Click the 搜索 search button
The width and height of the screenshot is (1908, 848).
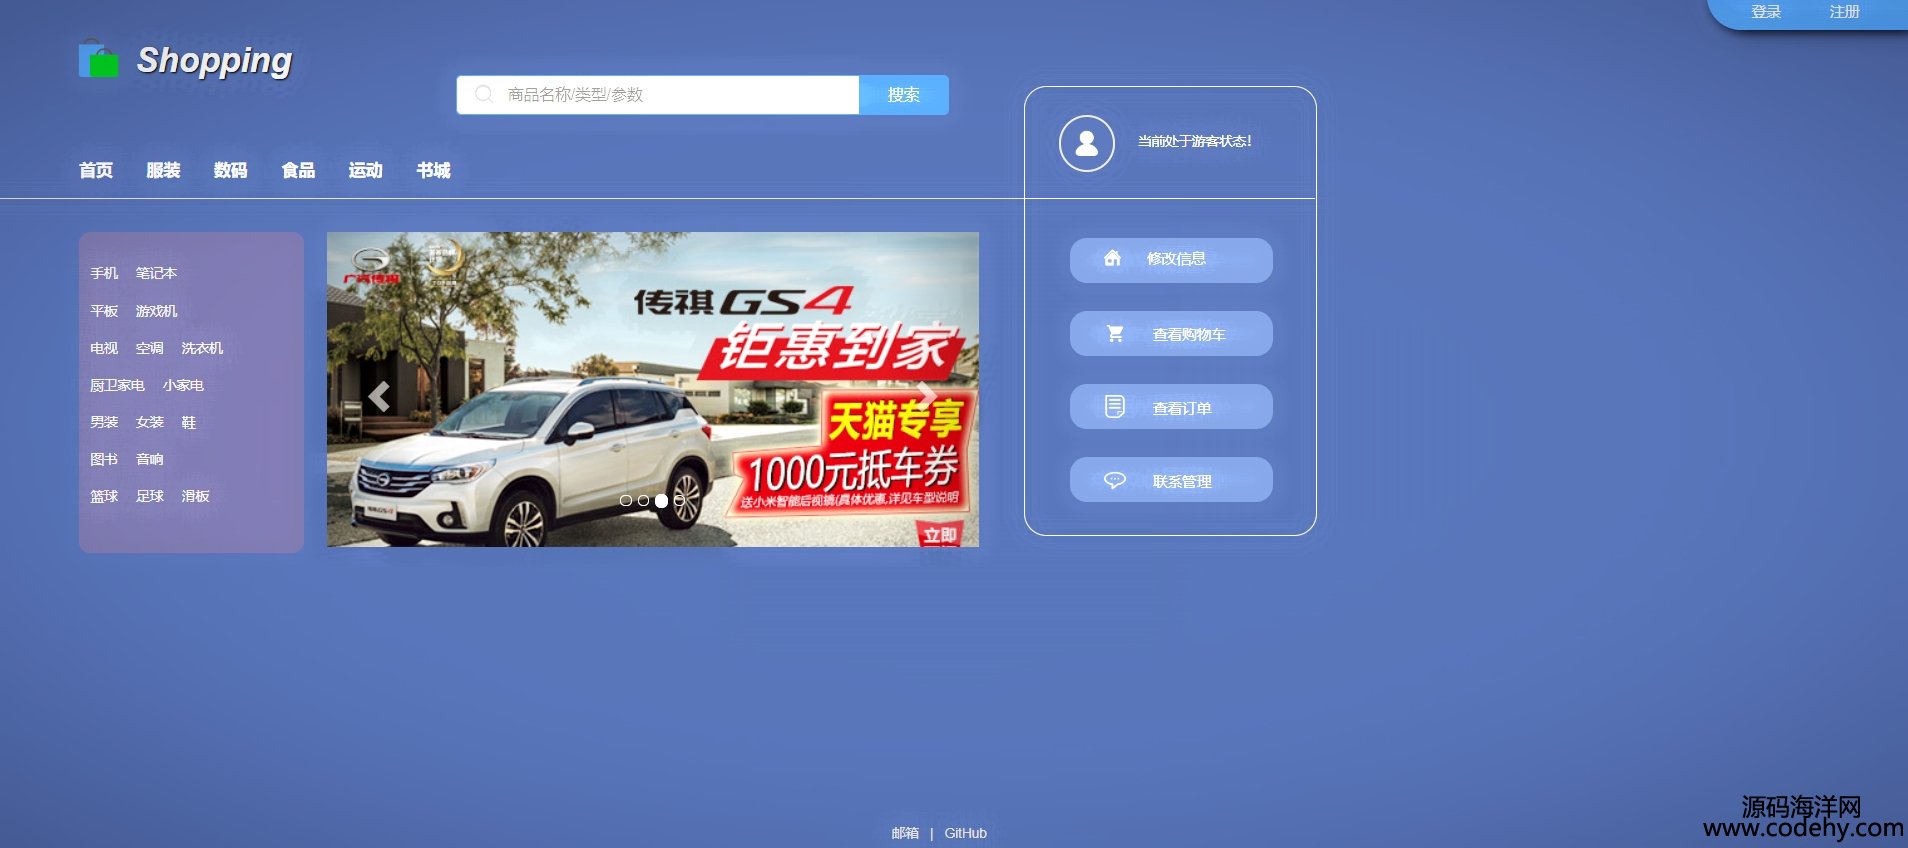[904, 95]
